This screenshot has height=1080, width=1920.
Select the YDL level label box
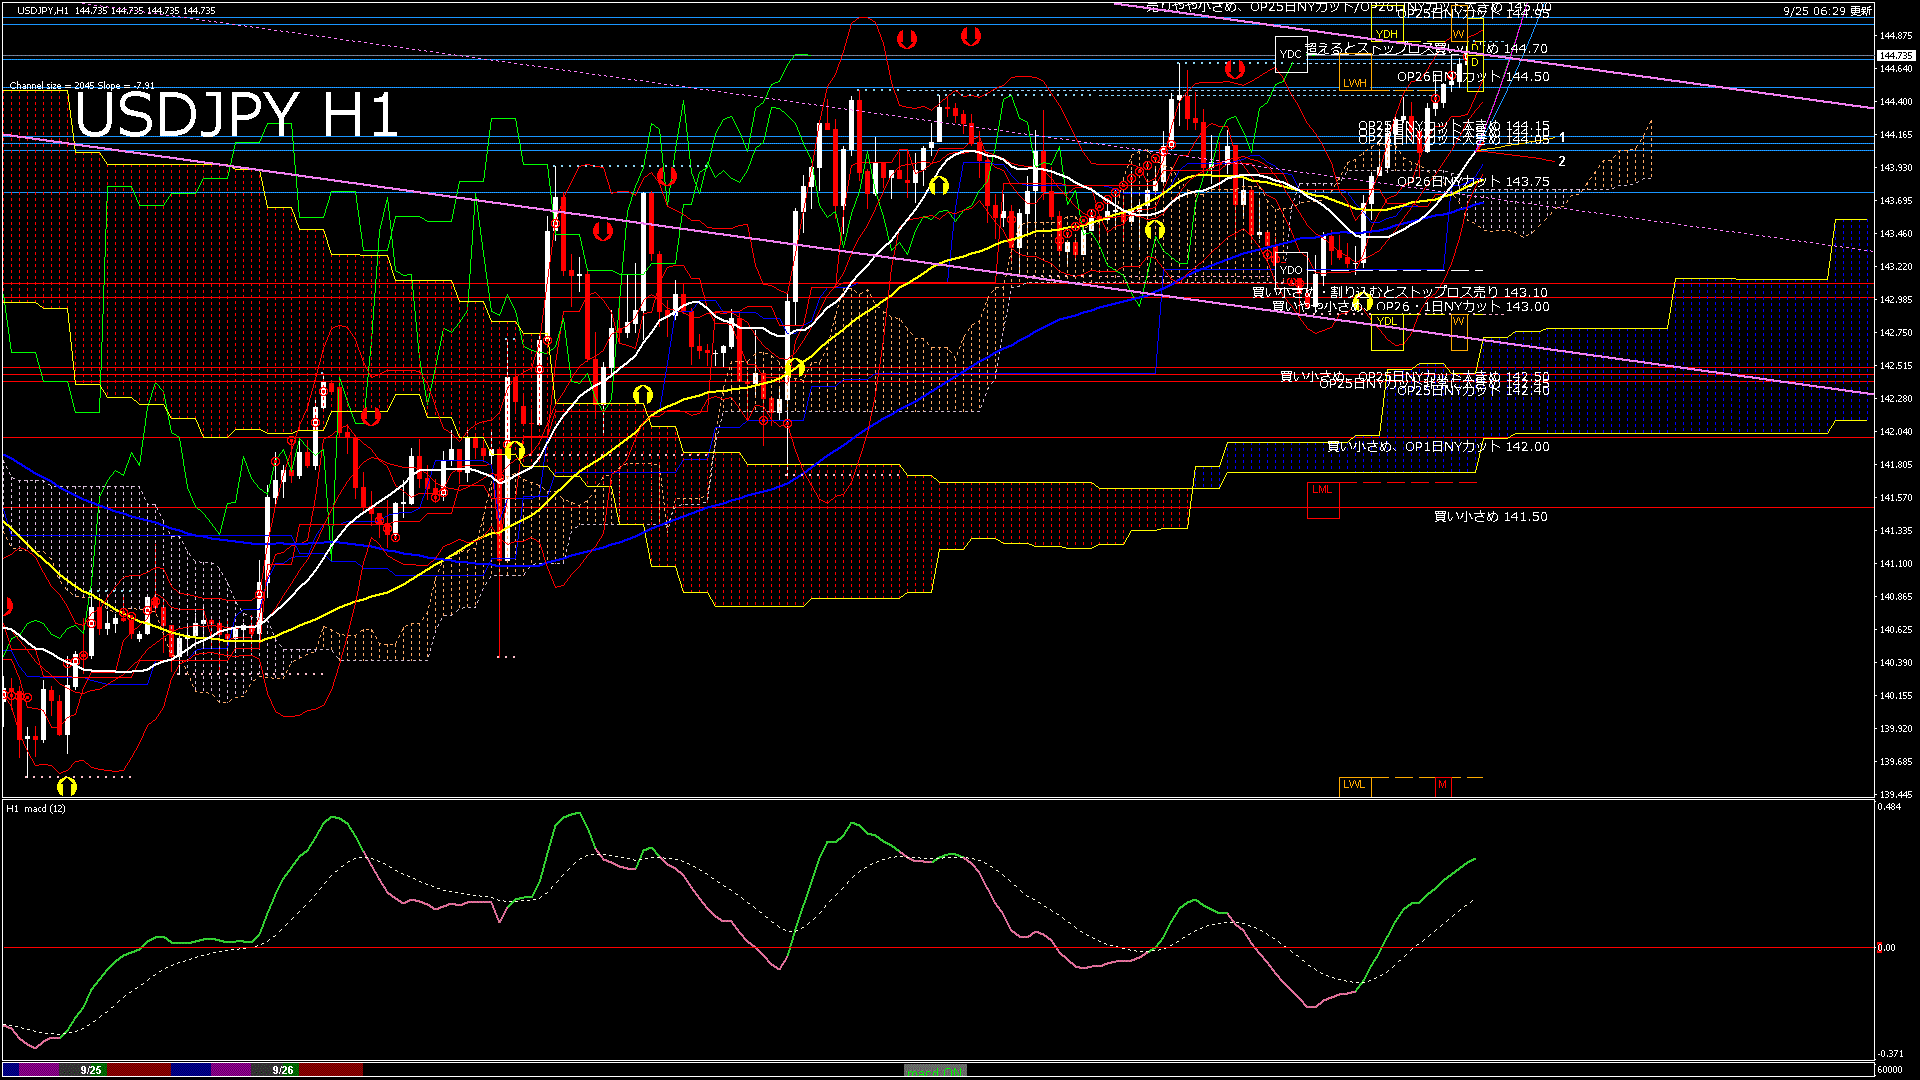1387,321
